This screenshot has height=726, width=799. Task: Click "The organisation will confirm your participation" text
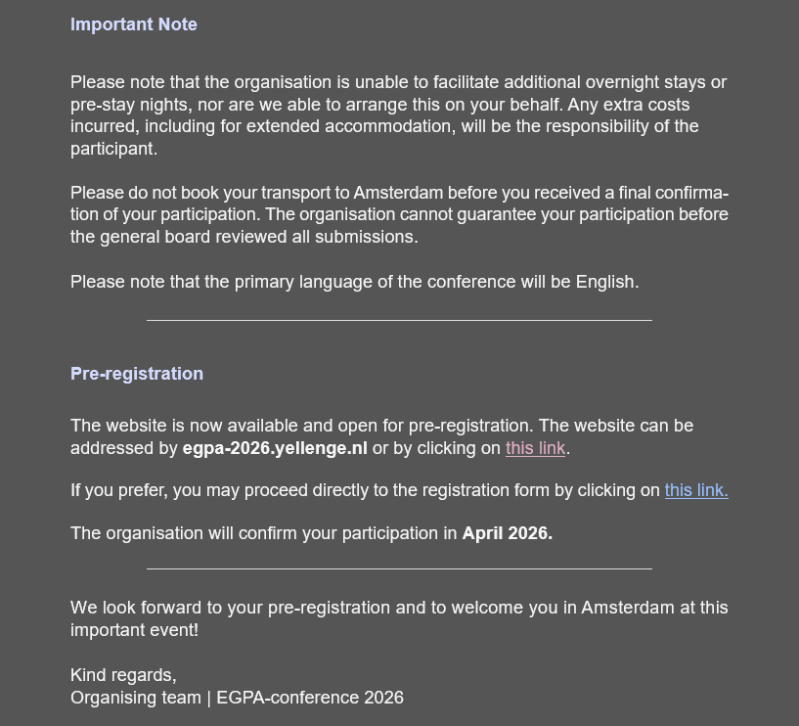click(x=265, y=533)
